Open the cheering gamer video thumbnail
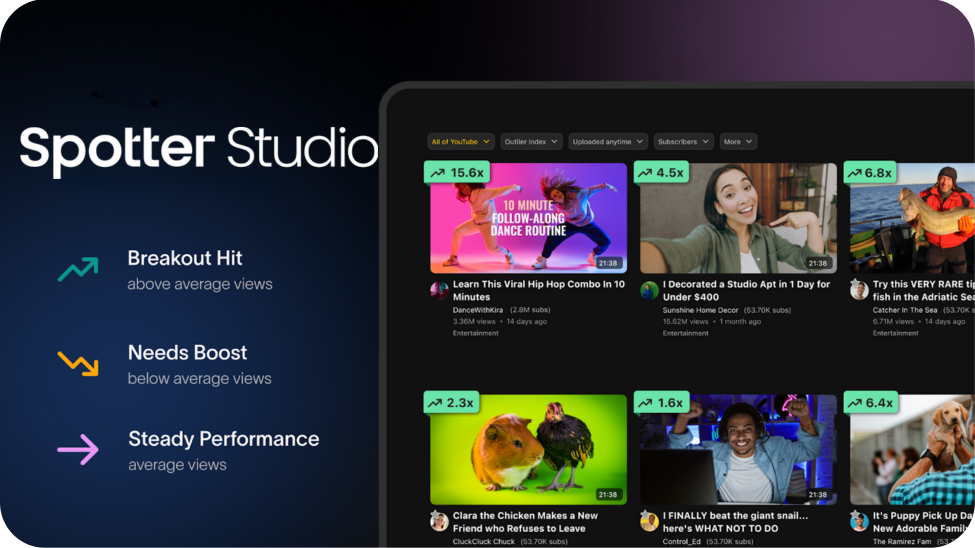Image resolution: width=975 pixels, height=548 pixels. 738,449
